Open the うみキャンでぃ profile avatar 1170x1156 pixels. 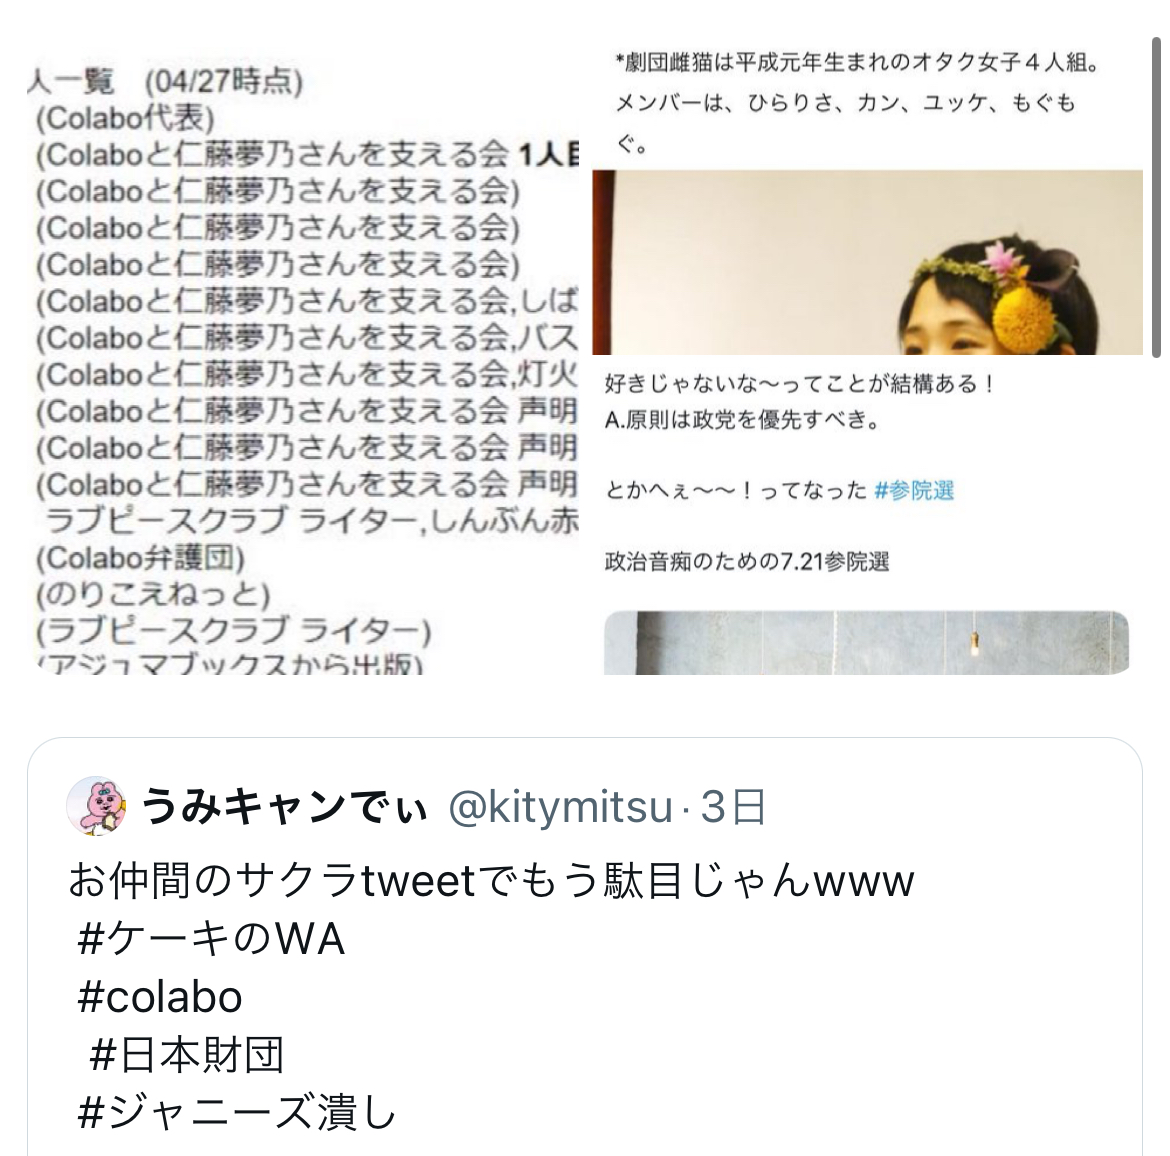[x=96, y=806]
